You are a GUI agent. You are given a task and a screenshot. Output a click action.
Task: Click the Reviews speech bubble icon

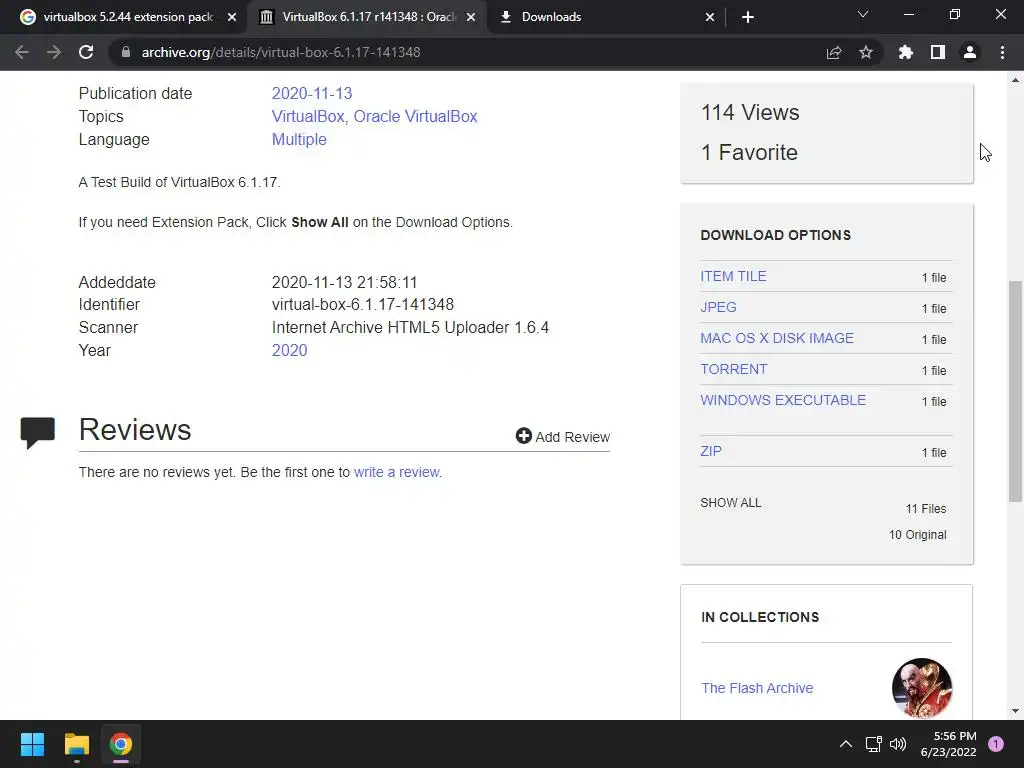pos(38,432)
